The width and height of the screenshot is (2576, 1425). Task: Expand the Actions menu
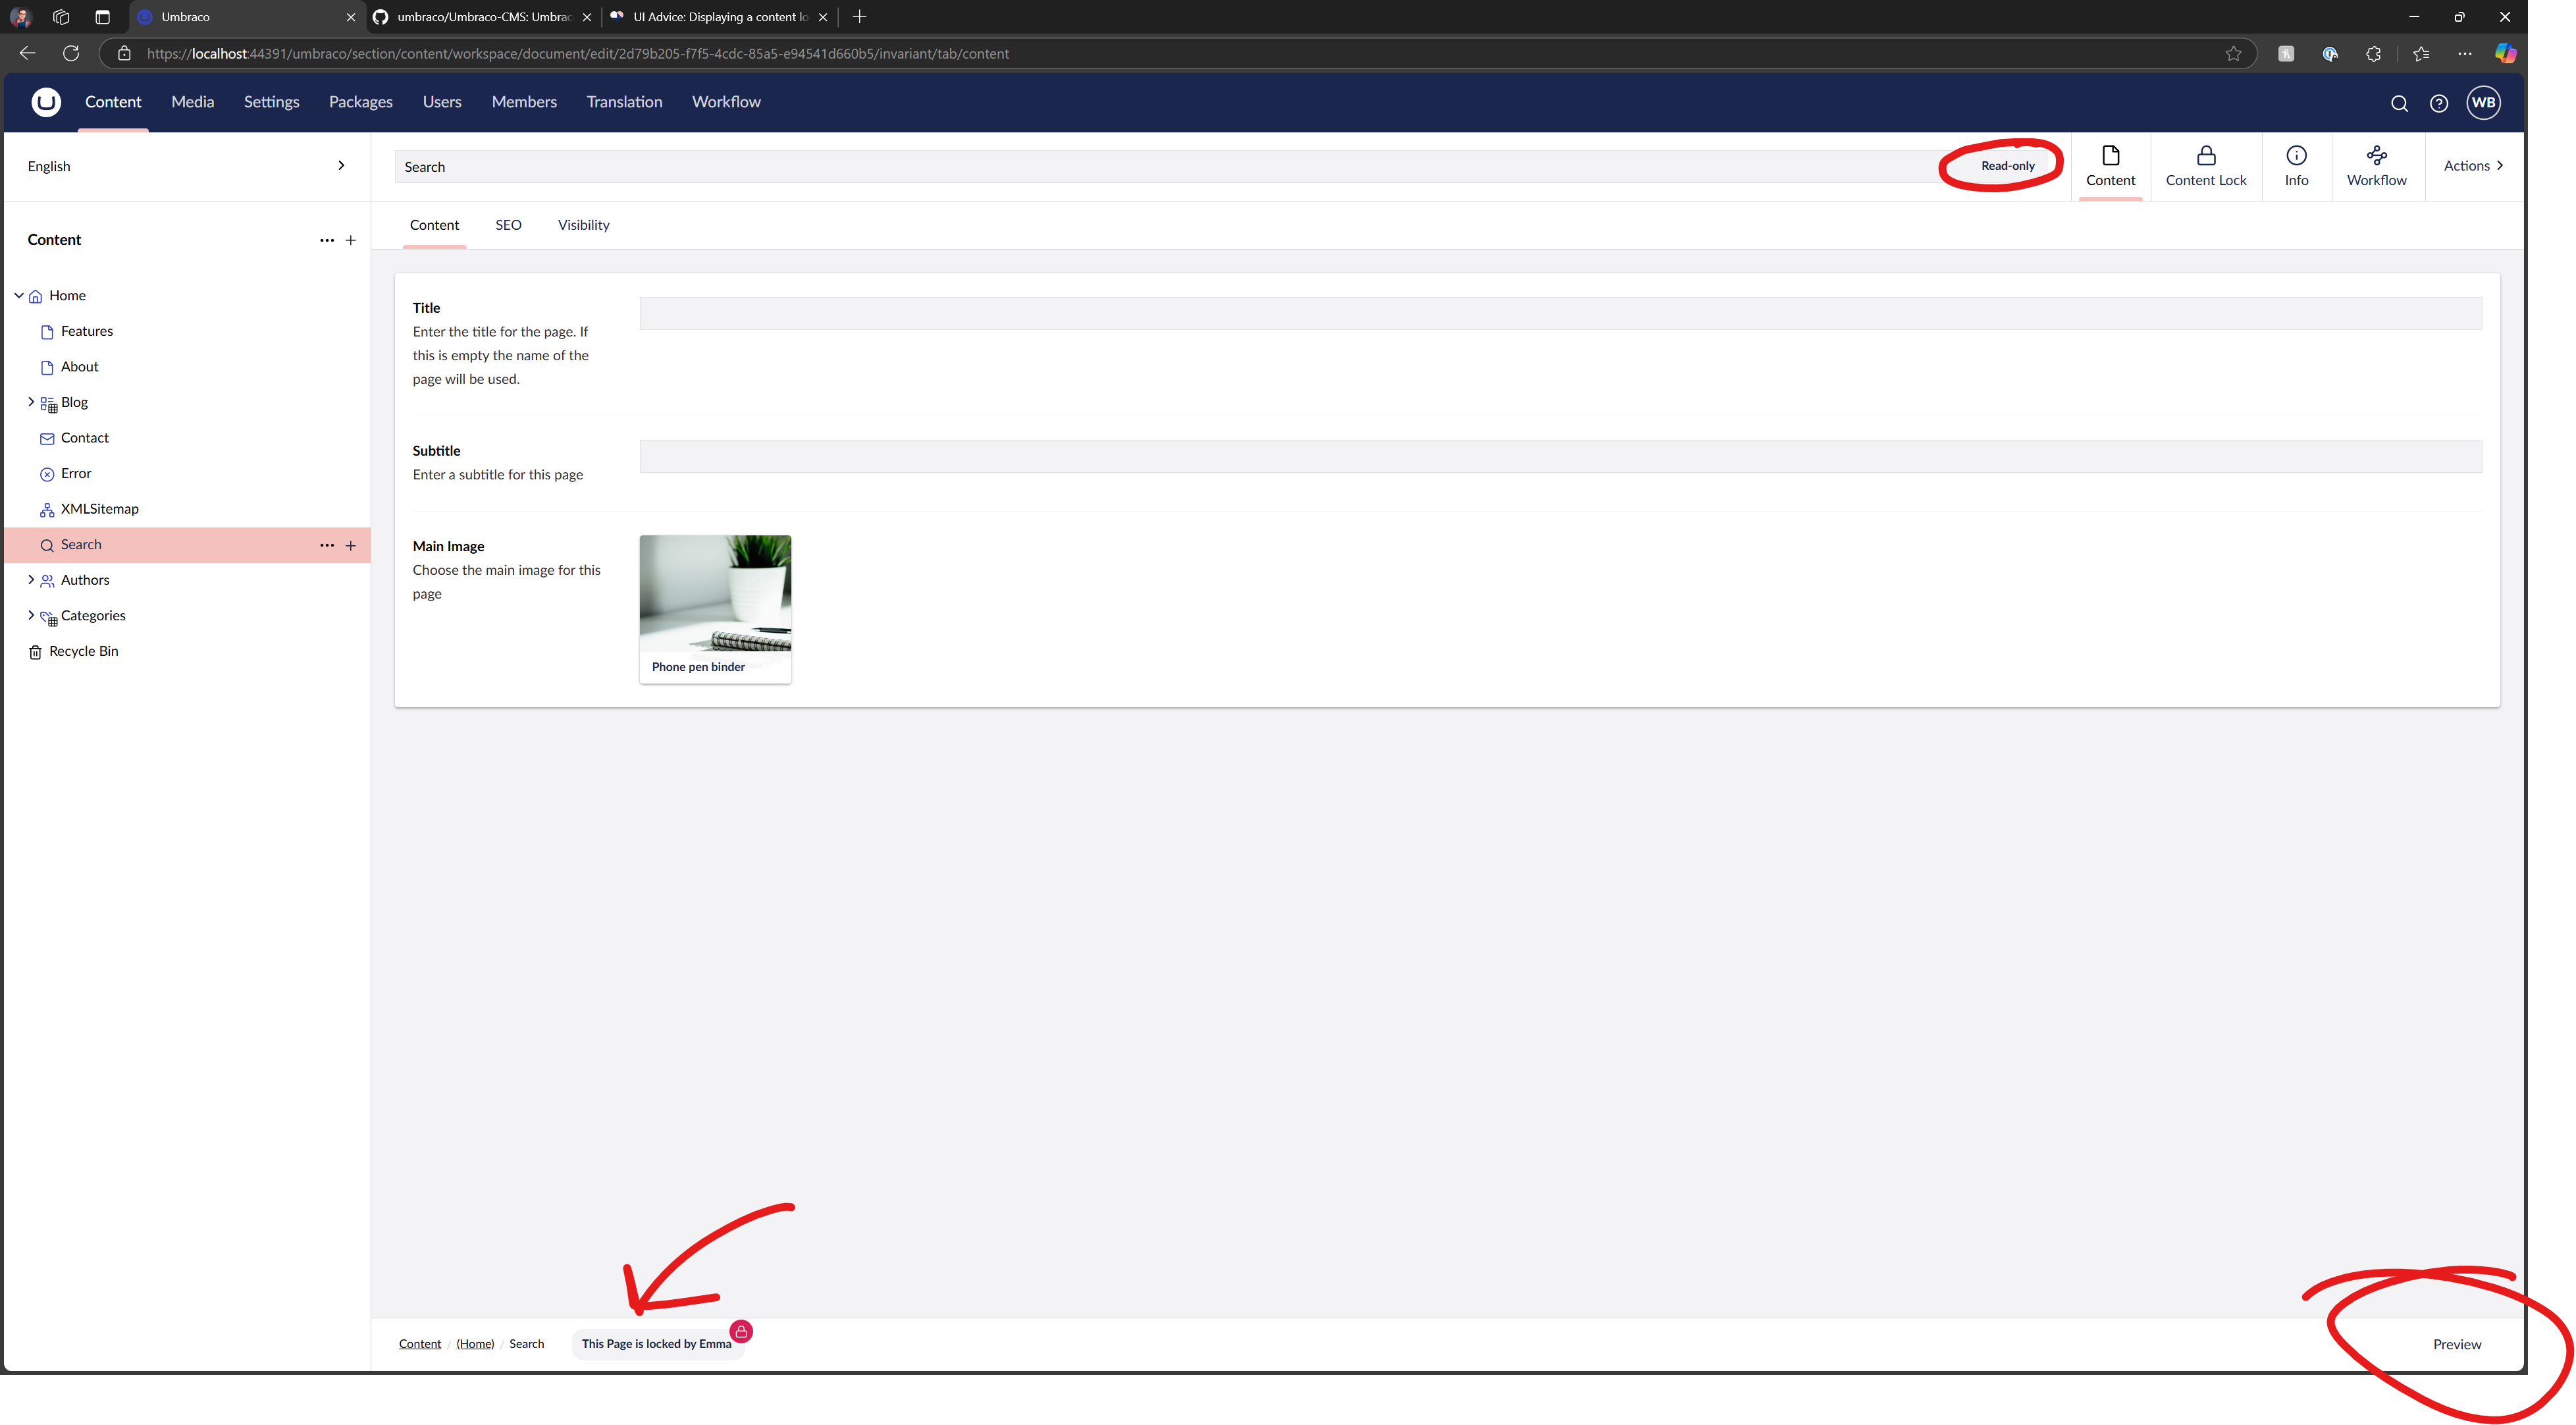pos(2473,166)
